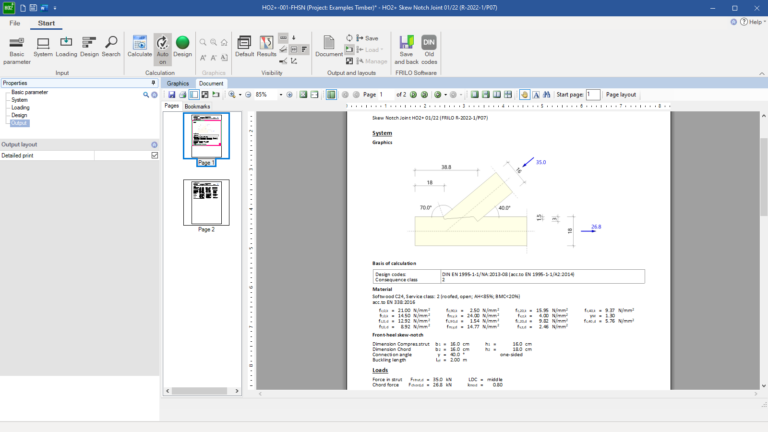Open the 85% zoom level dropdown
The height and width of the screenshot is (432, 768).
[279, 94]
